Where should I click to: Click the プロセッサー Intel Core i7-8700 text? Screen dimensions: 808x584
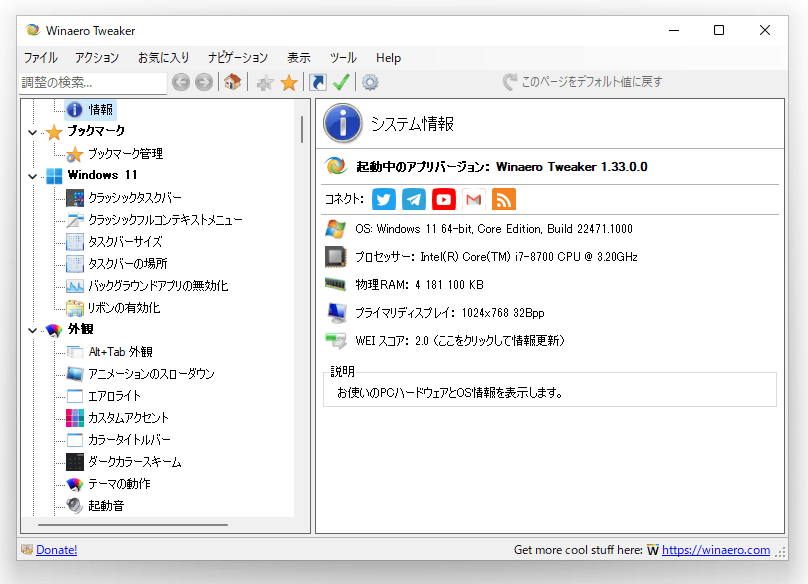tap(496, 257)
